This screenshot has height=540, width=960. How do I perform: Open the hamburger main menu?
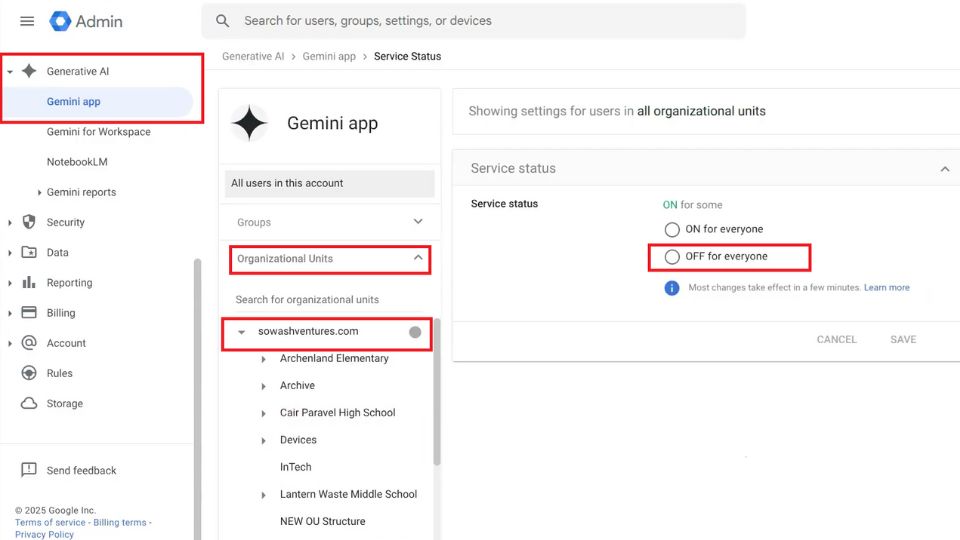pyautogui.click(x=27, y=21)
